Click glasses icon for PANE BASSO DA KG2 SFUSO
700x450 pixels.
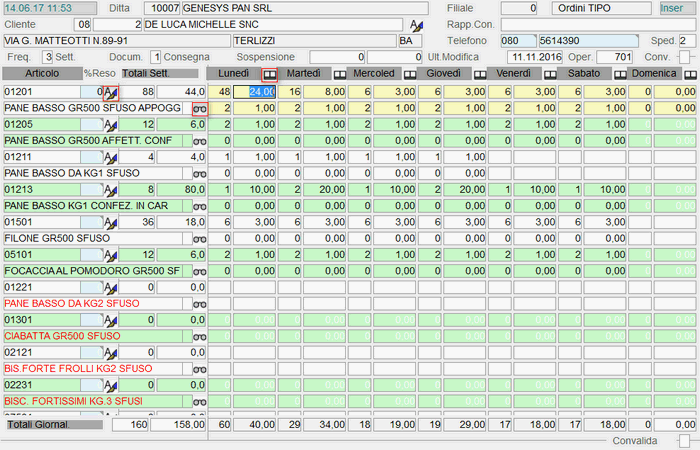[x=200, y=304]
